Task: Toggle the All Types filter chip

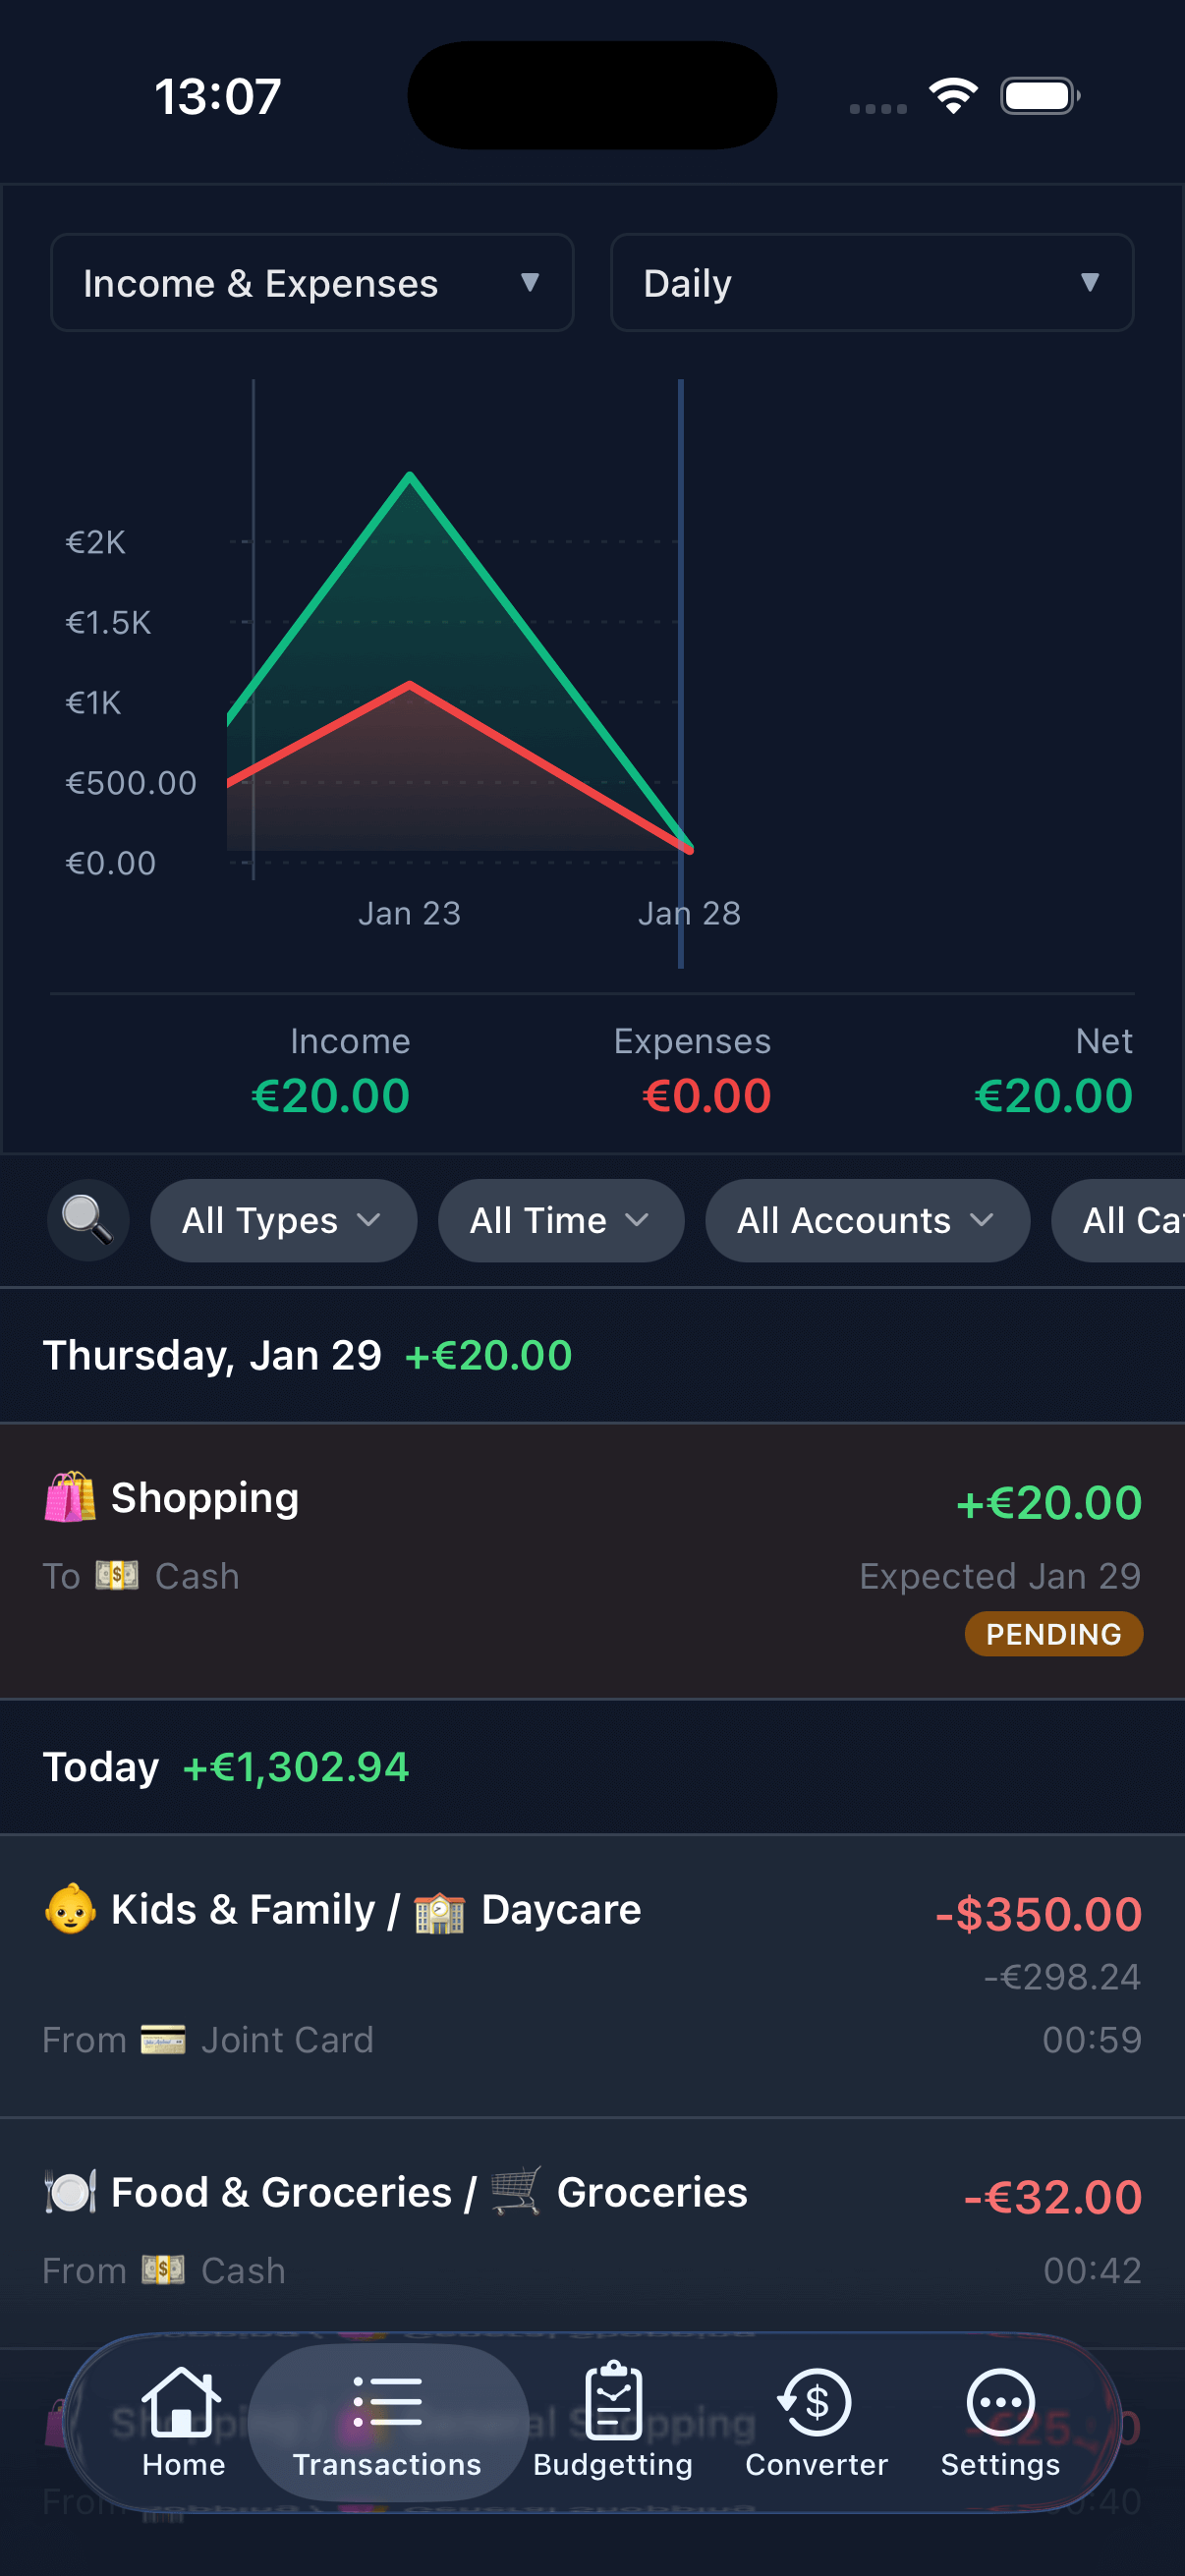Action: 283,1220
